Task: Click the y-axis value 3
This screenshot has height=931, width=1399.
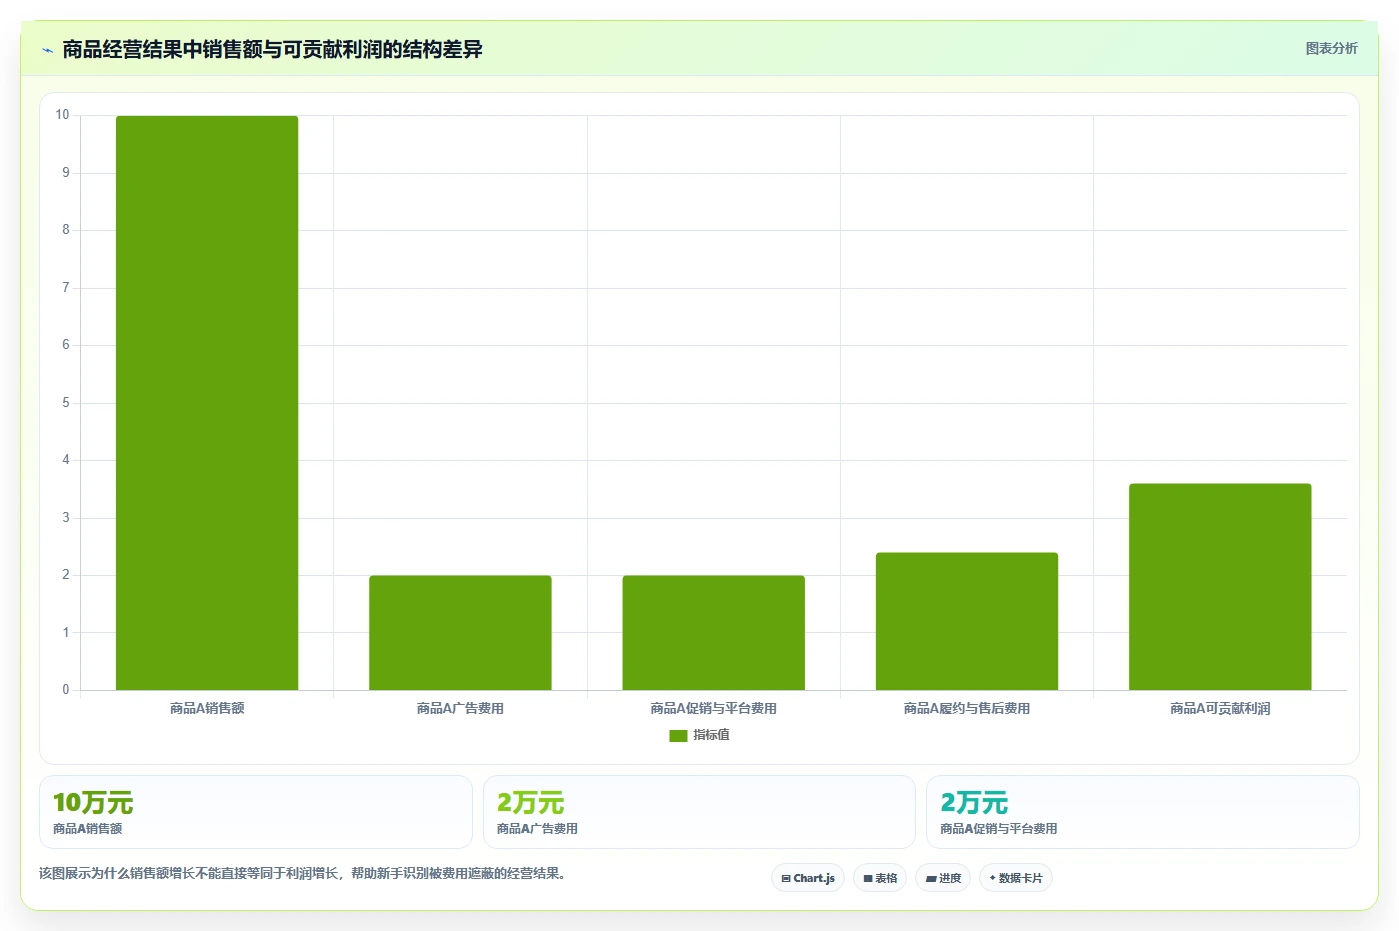Action: [x=66, y=518]
